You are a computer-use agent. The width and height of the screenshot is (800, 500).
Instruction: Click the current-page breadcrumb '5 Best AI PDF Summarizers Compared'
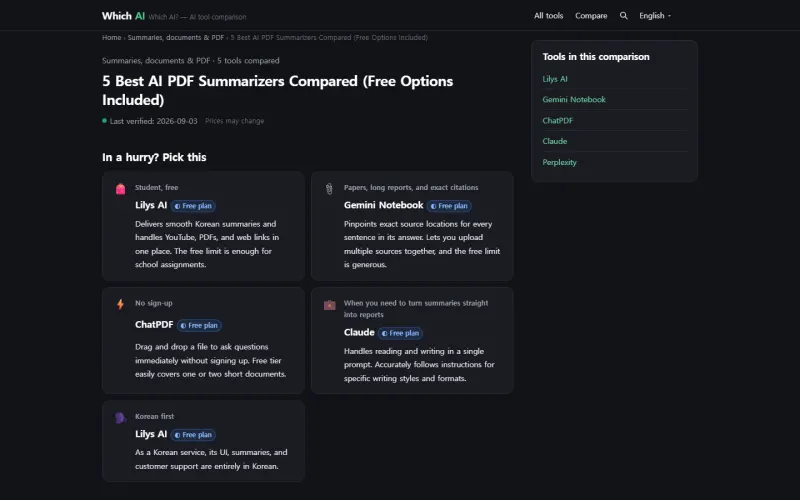(329, 37)
